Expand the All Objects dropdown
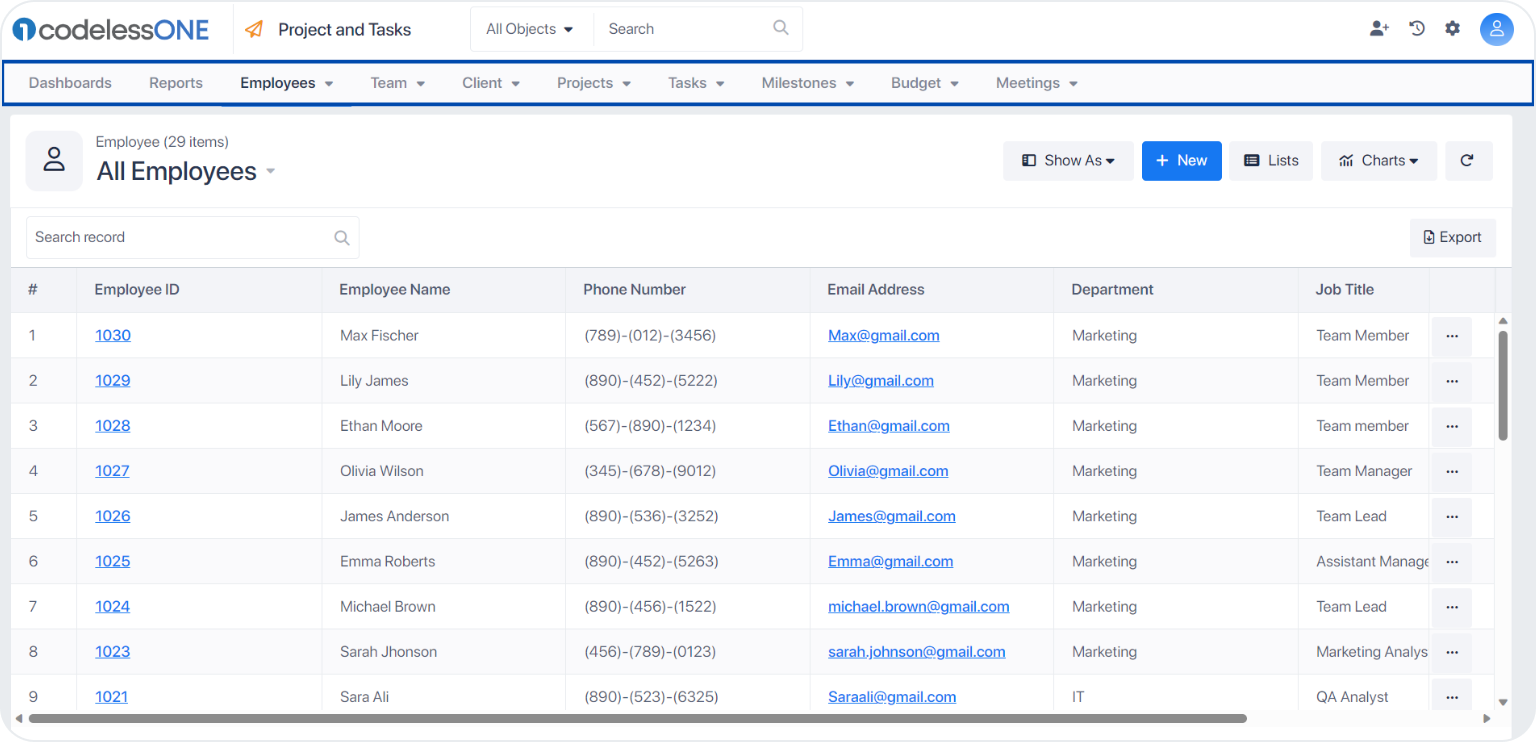The height and width of the screenshot is (742, 1536). 530,29
